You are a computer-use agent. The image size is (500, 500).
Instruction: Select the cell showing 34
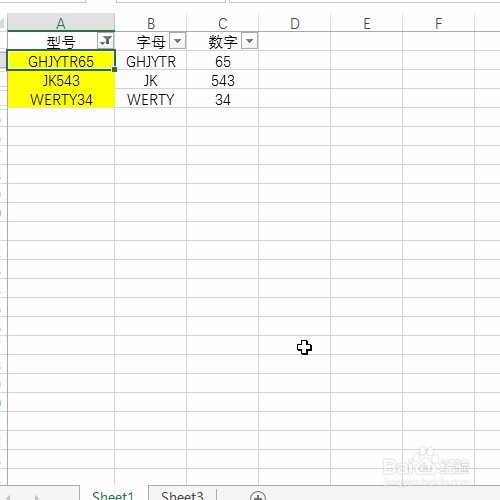point(223,99)
